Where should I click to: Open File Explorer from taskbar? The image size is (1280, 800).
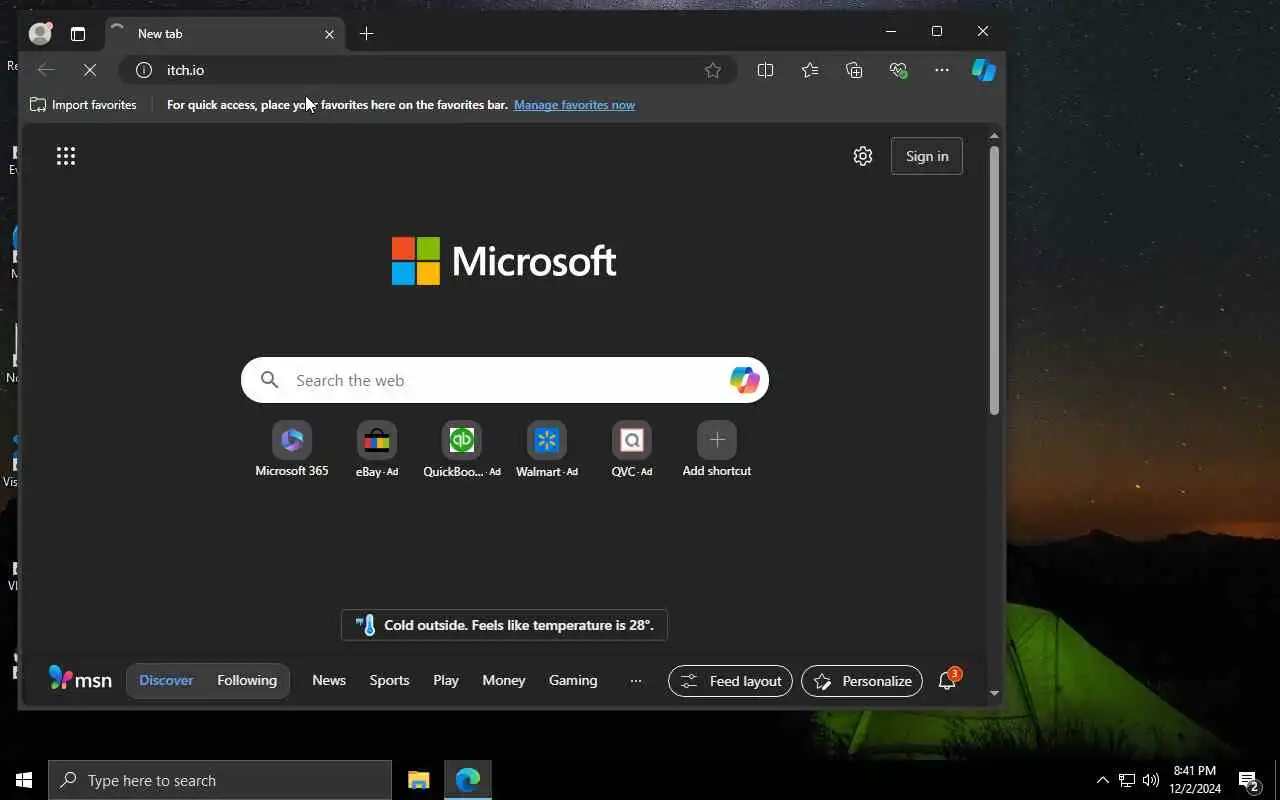point(419,780)
